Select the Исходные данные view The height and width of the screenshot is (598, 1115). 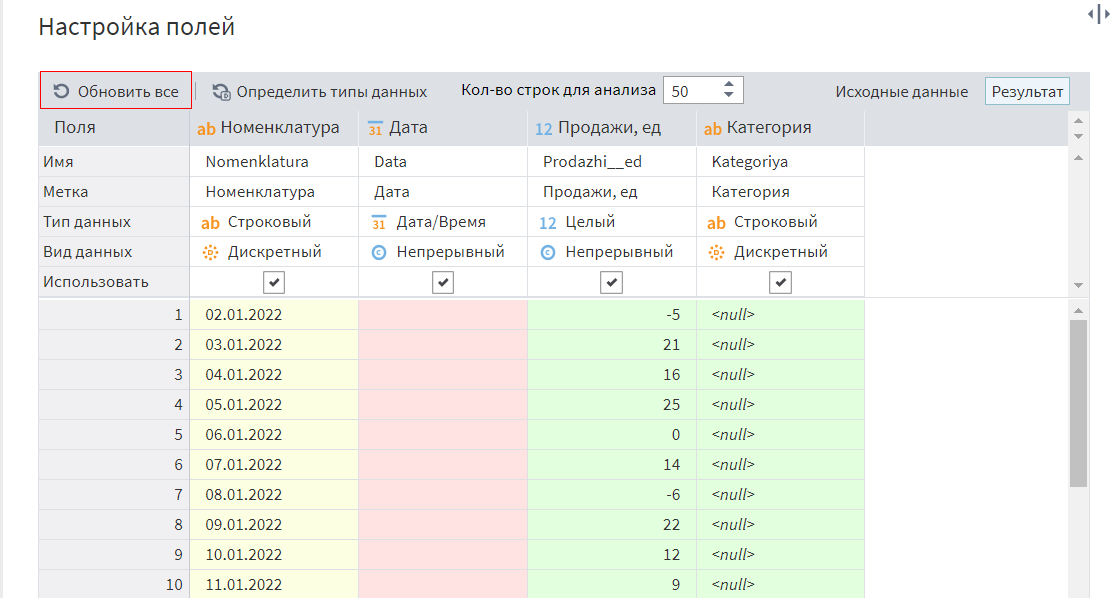click(x=902, y=90)
